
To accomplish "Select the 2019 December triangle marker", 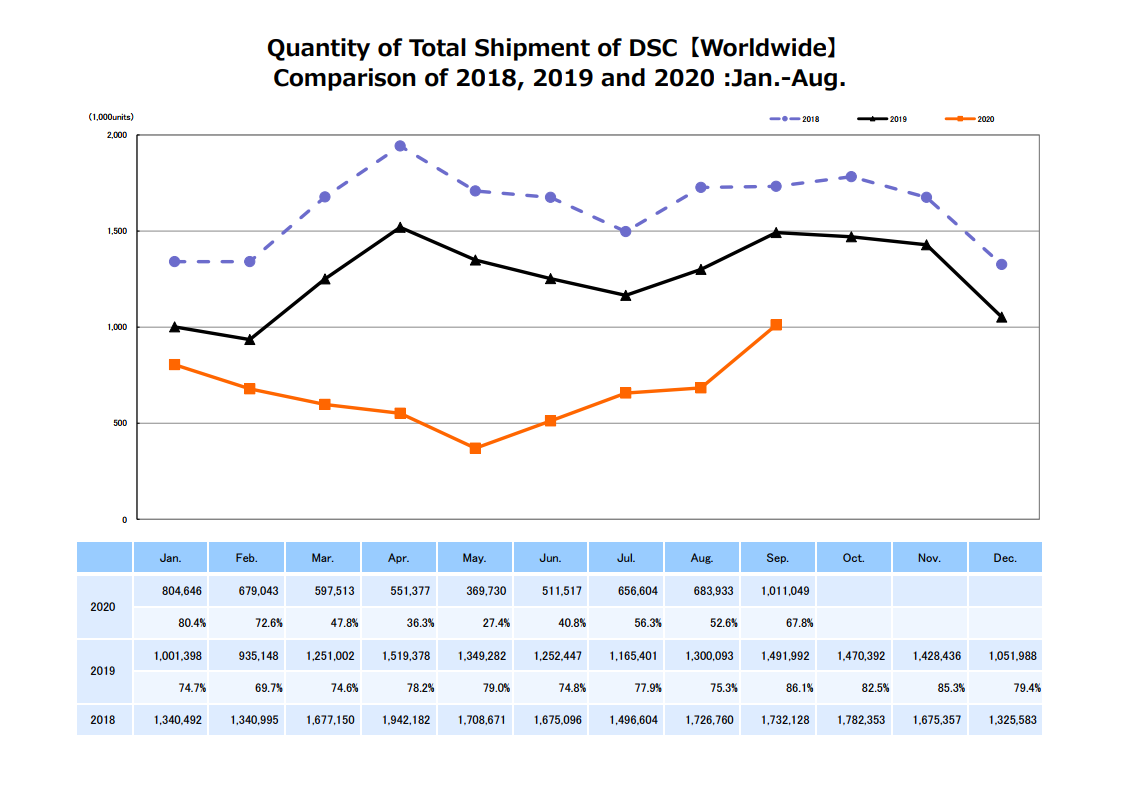I will (x=1002, y=317).
